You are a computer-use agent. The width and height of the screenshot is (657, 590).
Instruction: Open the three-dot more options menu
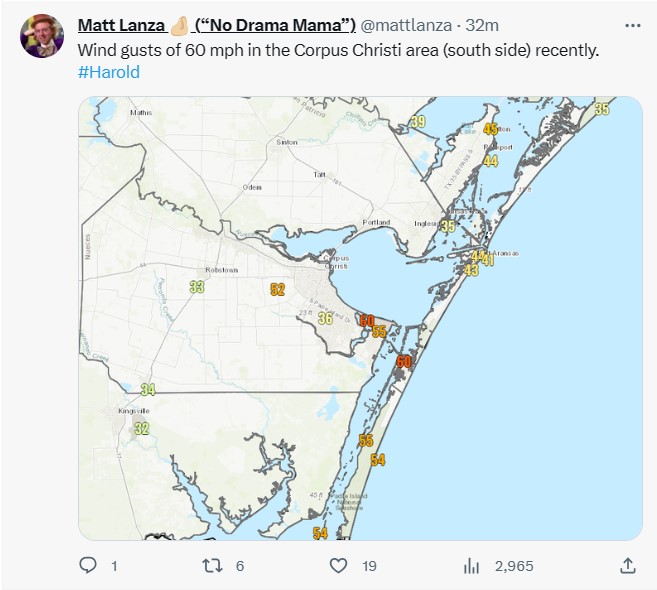pyautogui.click(x=632, y=25)
